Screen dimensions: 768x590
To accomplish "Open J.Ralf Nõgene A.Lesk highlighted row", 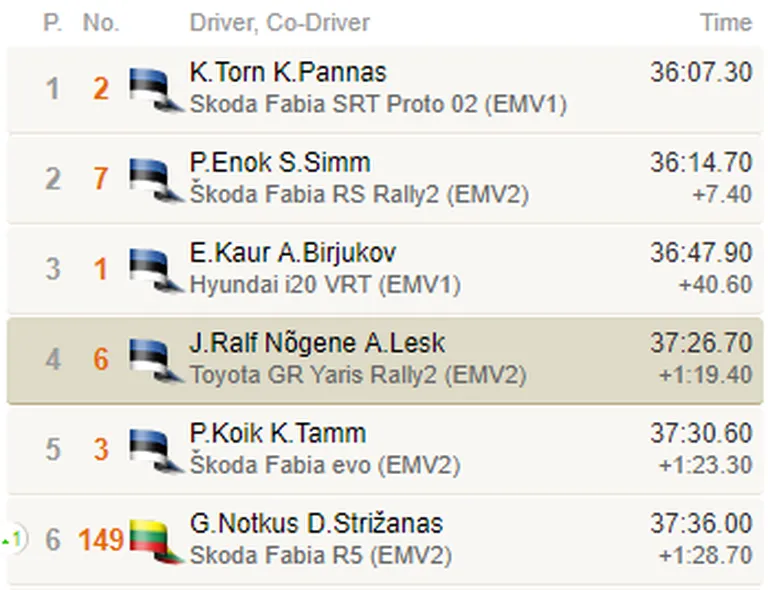I will pos(384,361).
